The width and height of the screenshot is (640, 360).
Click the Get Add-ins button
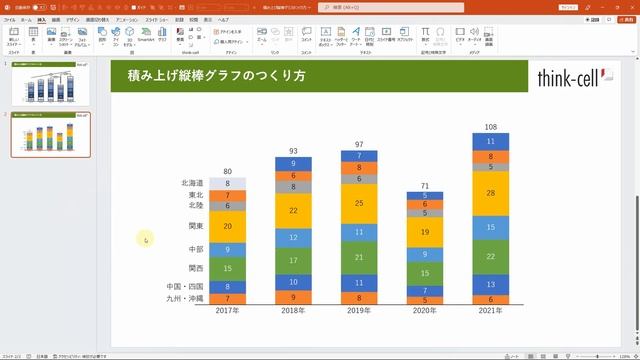(x=227, y=31)
